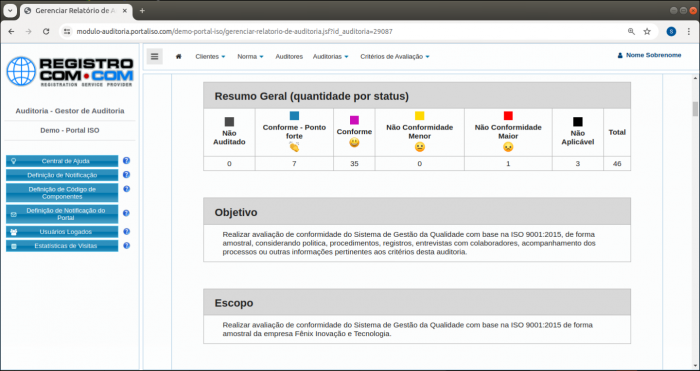Open the tab search dropdown arrow
This screenshot has height=371, width=700.
pos(9,11)
